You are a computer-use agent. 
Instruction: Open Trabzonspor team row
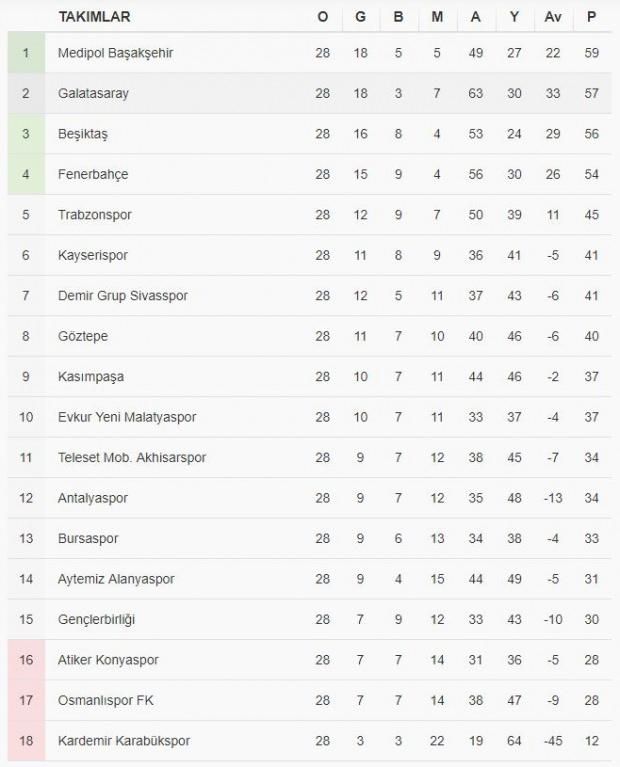pyautogui.click(x=95, y=214)
